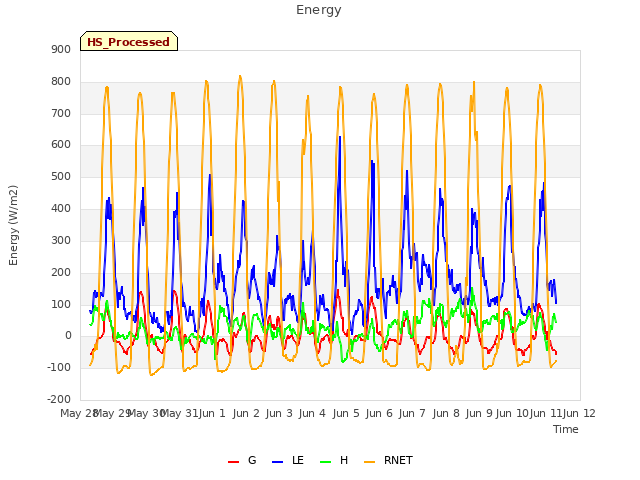Click the green H legend swatch
640x480 pixels.
click(x=326, y=462)
